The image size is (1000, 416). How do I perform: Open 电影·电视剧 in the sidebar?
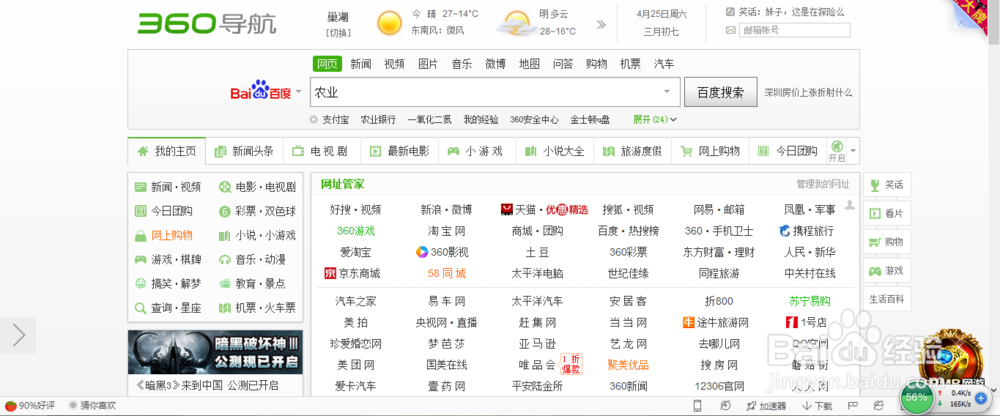click(x=257, y=187)
